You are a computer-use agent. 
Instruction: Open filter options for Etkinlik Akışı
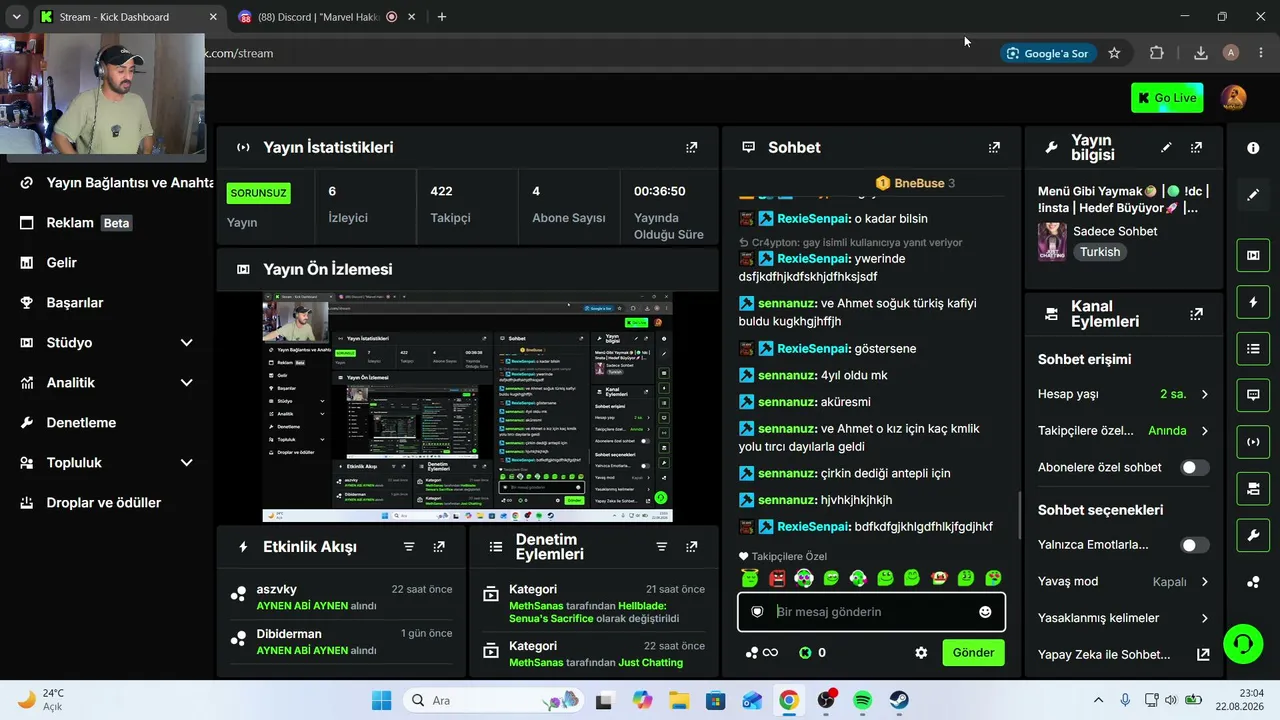409,547
